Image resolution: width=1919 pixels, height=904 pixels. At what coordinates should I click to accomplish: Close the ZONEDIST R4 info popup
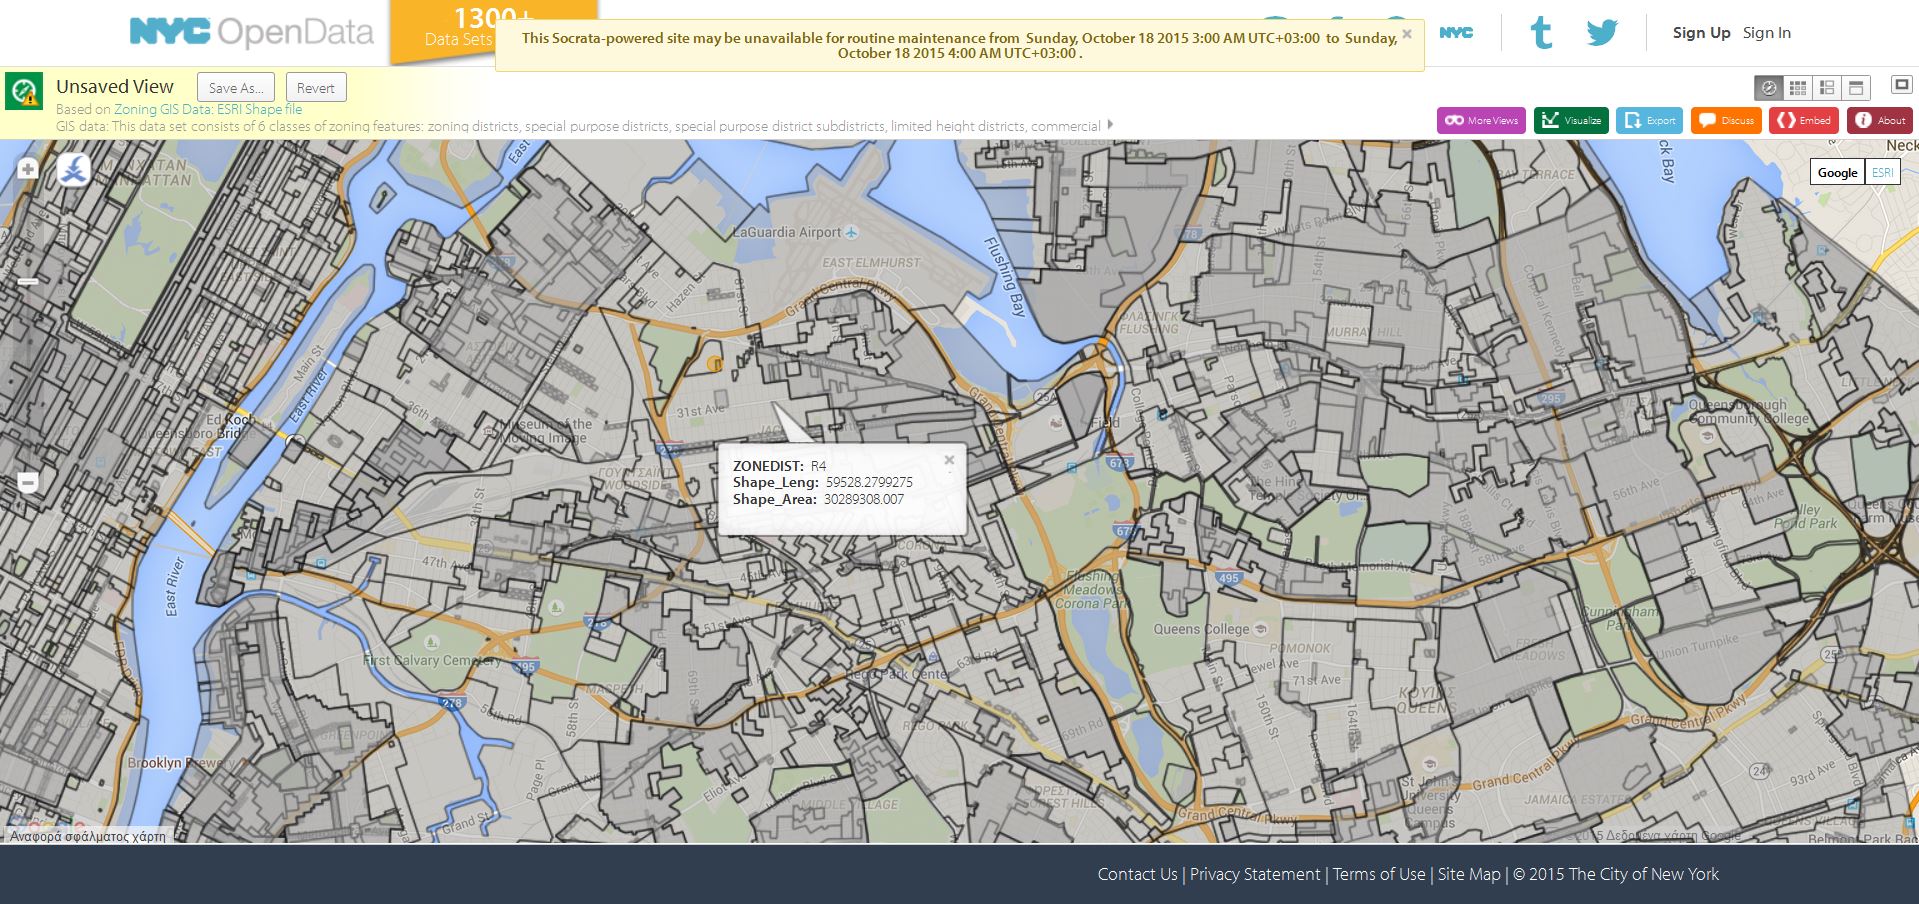pyautogui.click(x=949, y=460)
